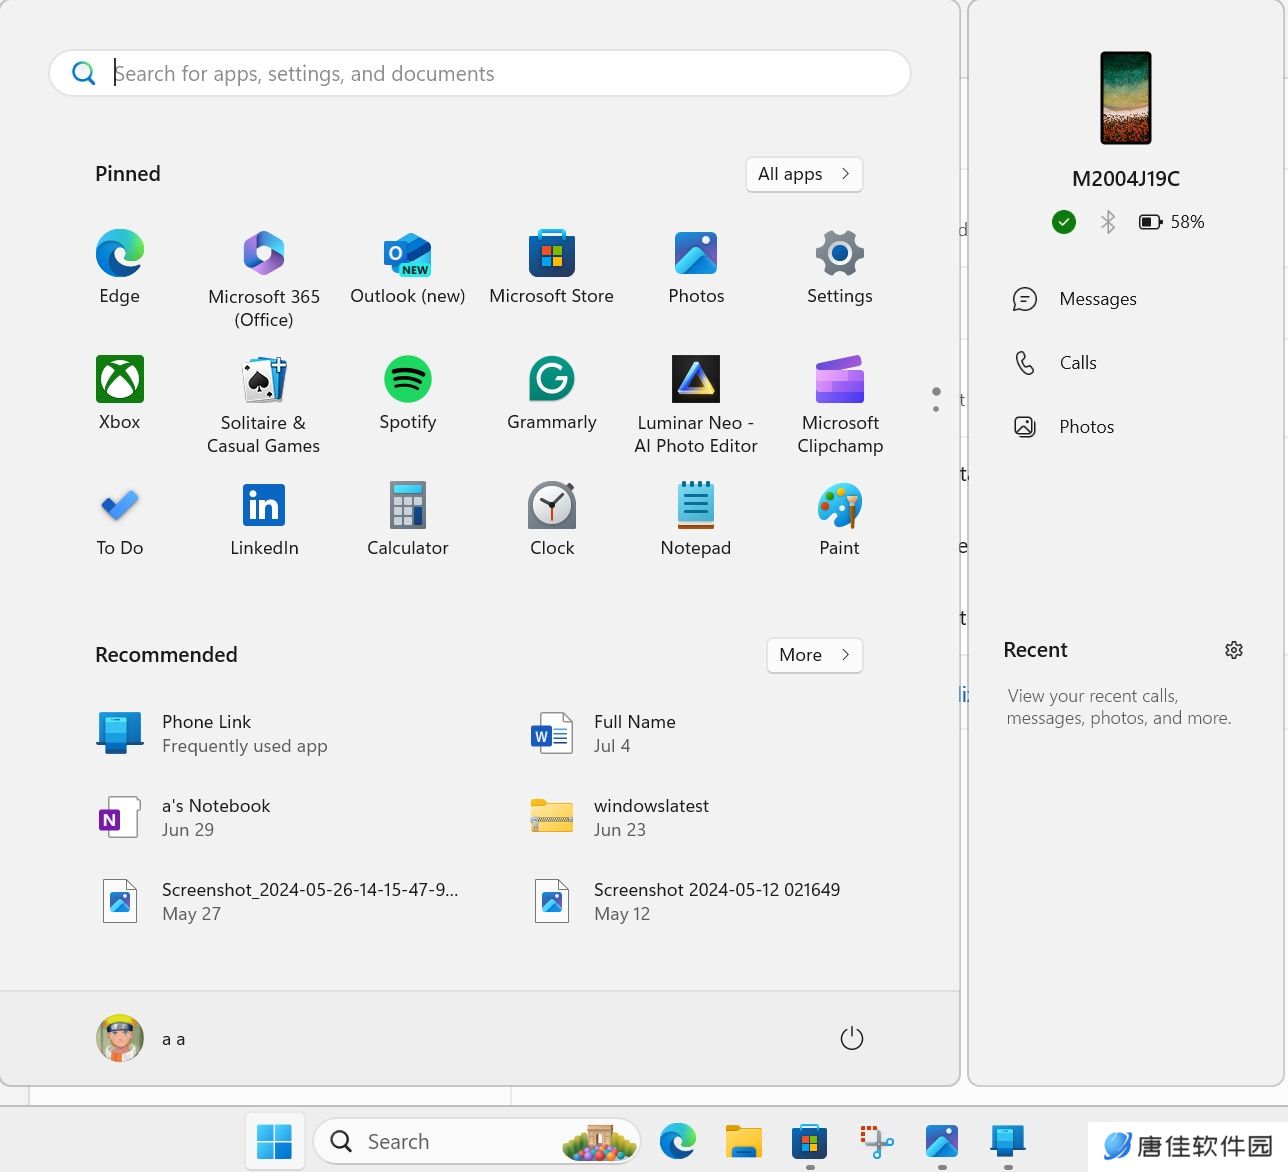Open Calls in phone panel
This screenshot has height=1172, width=1288.
[1055, 363]
